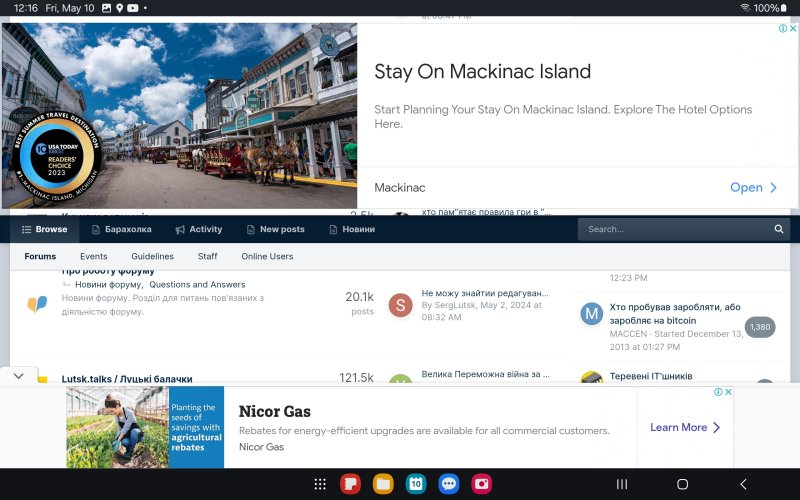
Task: Open the Browse menu
Action: (x=44, y=230)
